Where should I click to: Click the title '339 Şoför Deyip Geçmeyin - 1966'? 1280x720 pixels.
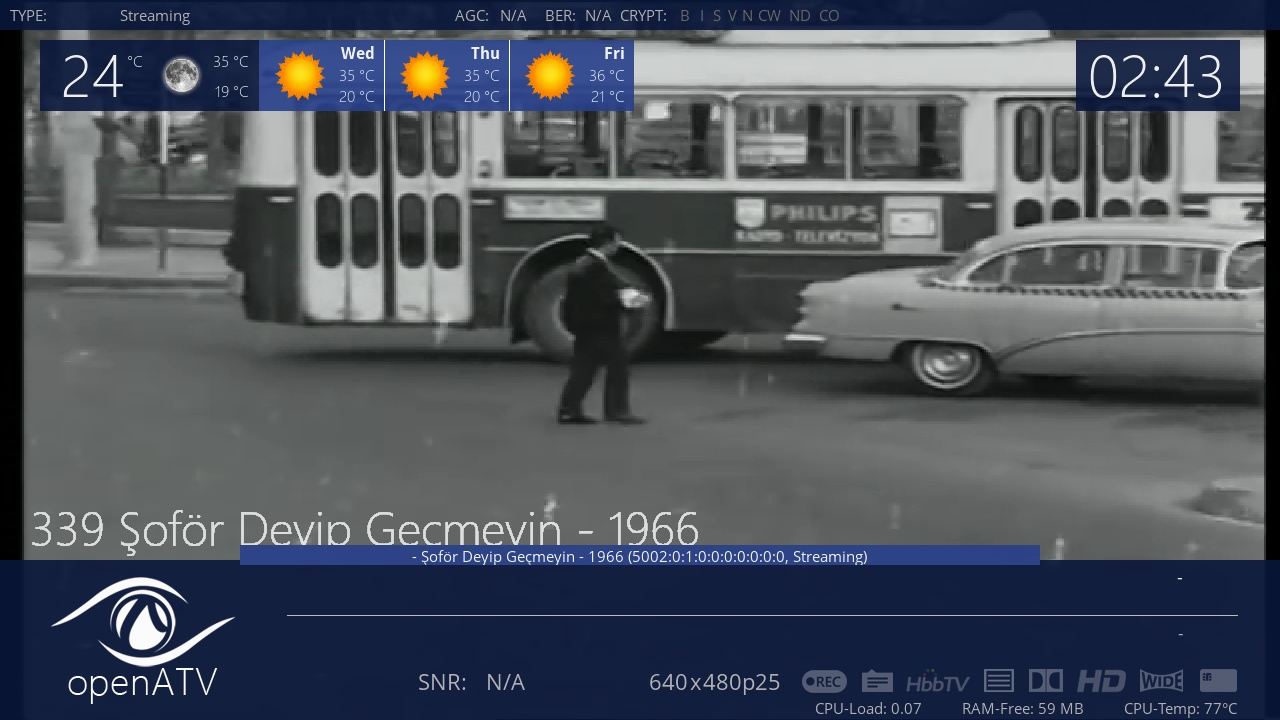click(365, 529)
